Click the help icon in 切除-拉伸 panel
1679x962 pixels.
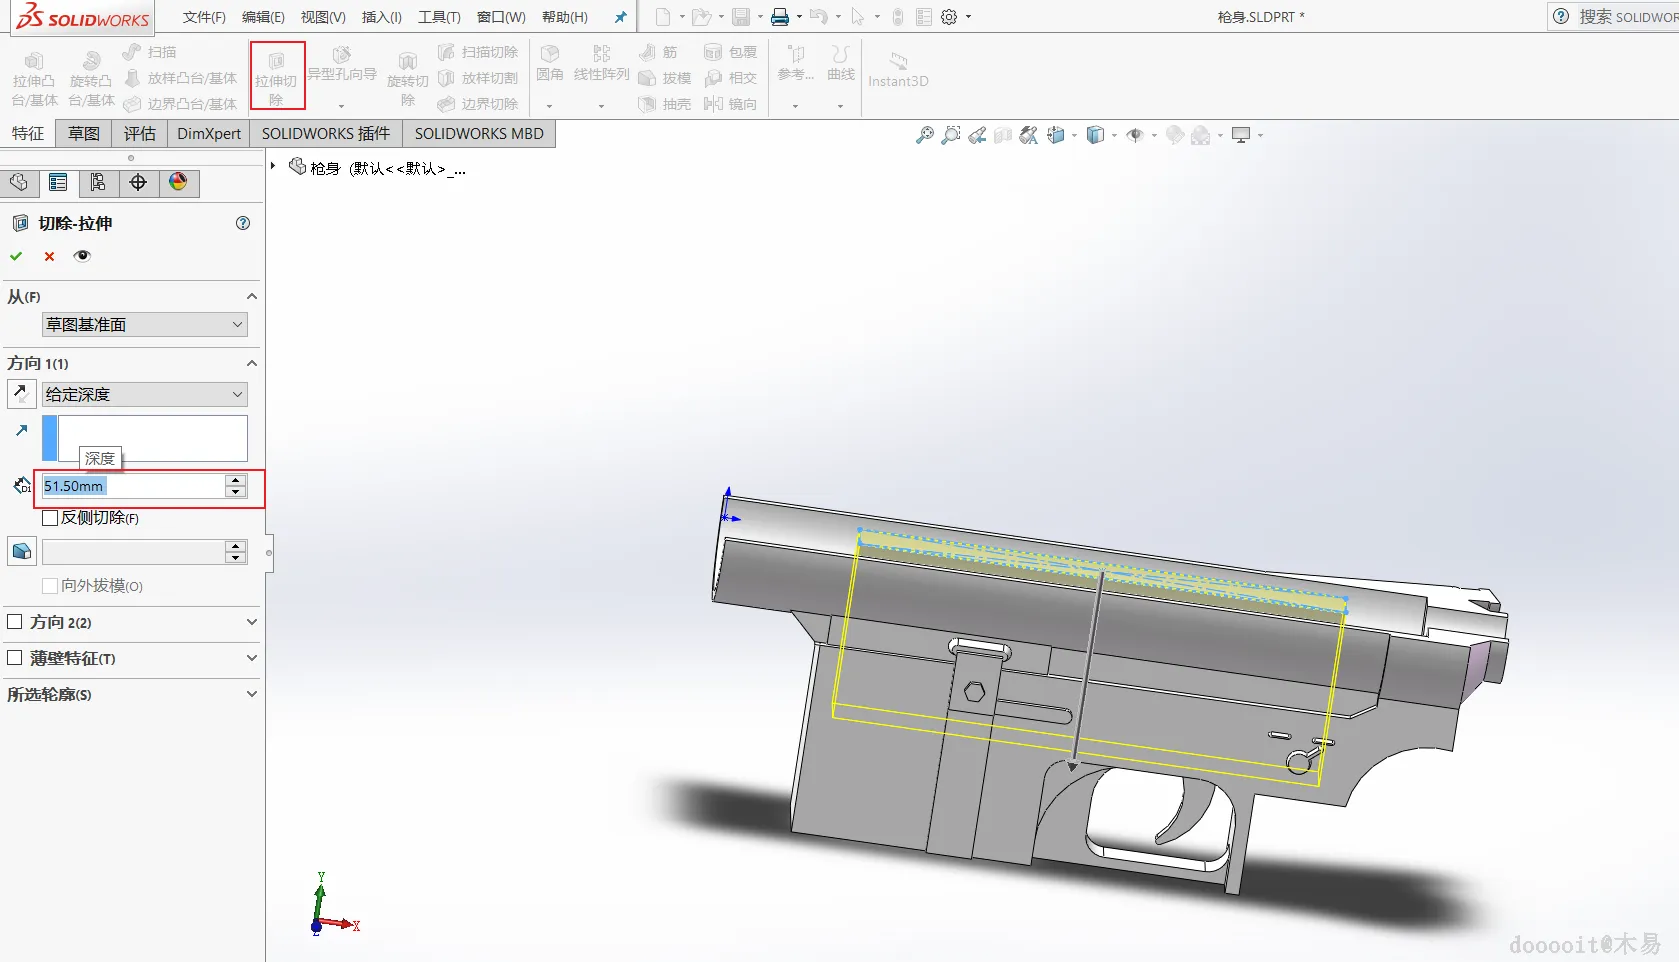pyautogui.click(x=243, y=223)
